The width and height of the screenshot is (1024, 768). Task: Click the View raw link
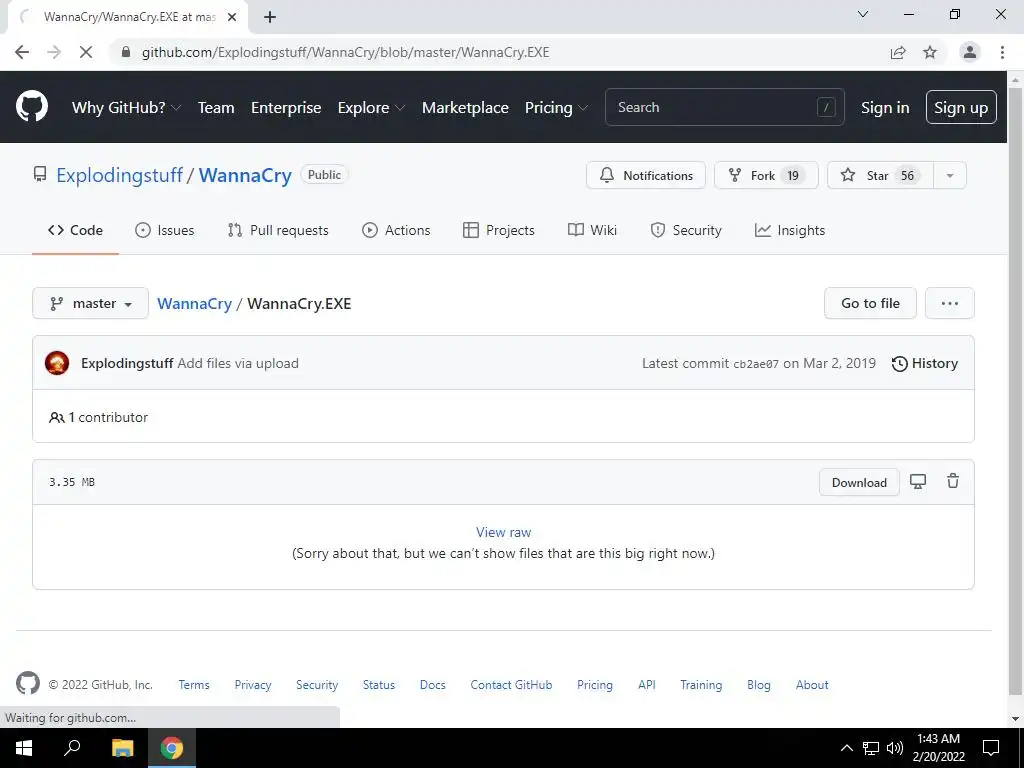click(504, 532)
